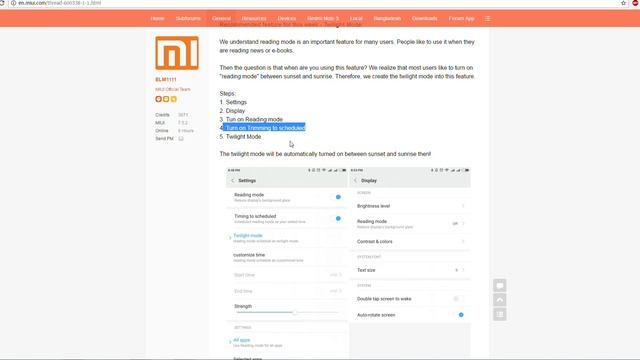Toggle the Timing to scheduled switch
Screen dimensions: 640x360
tap(338, 218)
